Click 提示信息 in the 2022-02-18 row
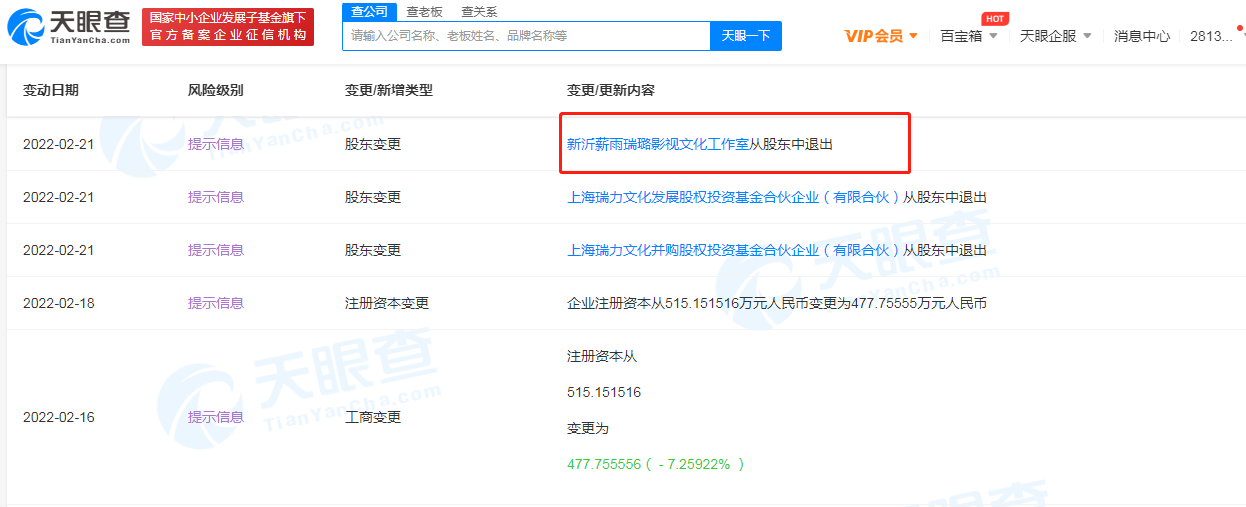The width and height of the screenshot is (1246, 507). pyautogui.click(x=216, y=303)
